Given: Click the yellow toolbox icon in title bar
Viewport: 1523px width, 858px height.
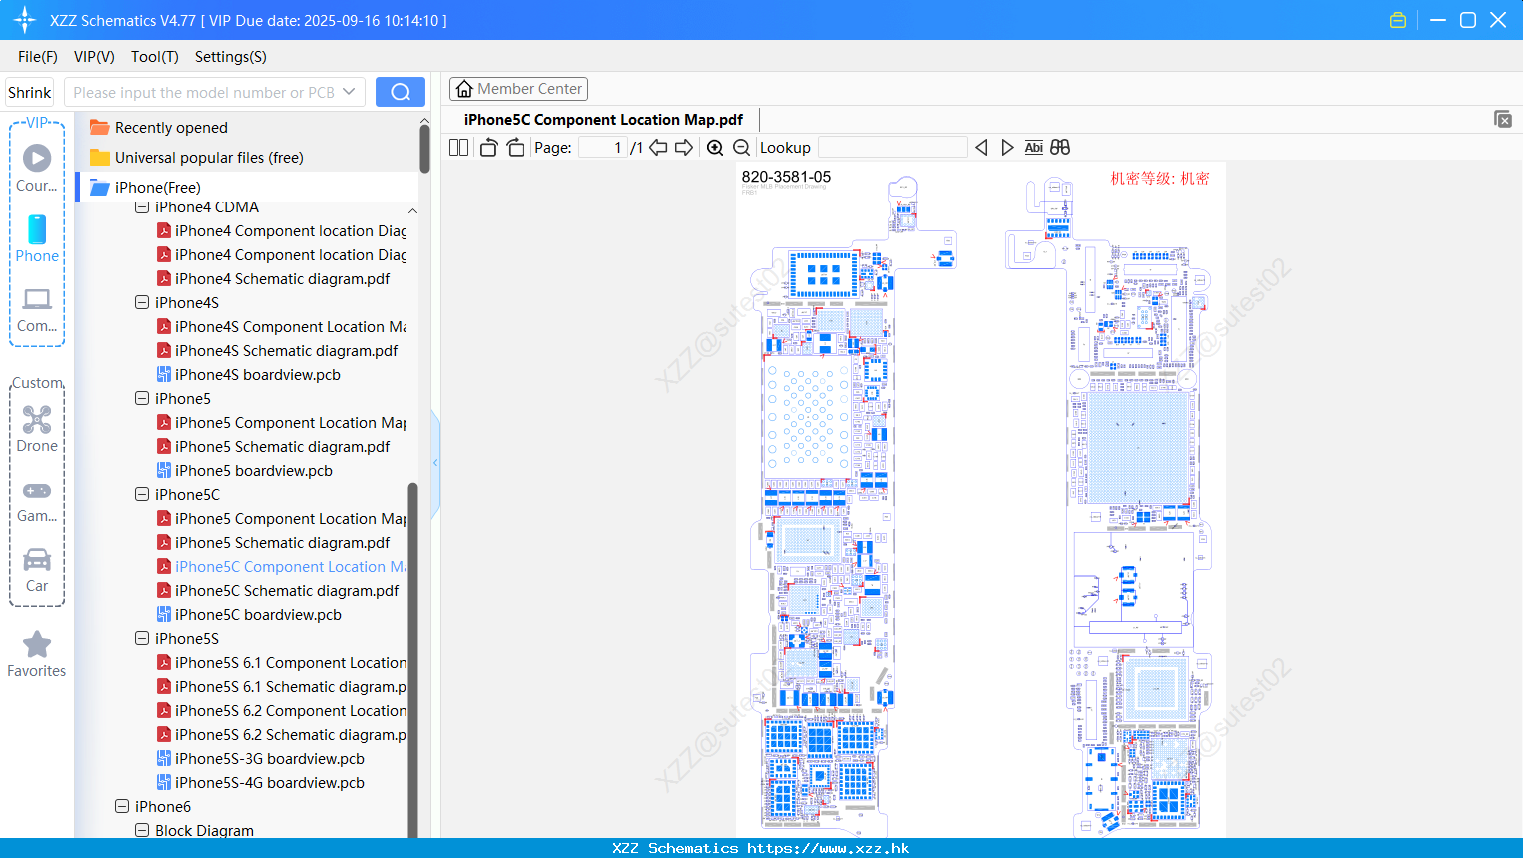Looking at the screenshot, I should [1398, 20].
